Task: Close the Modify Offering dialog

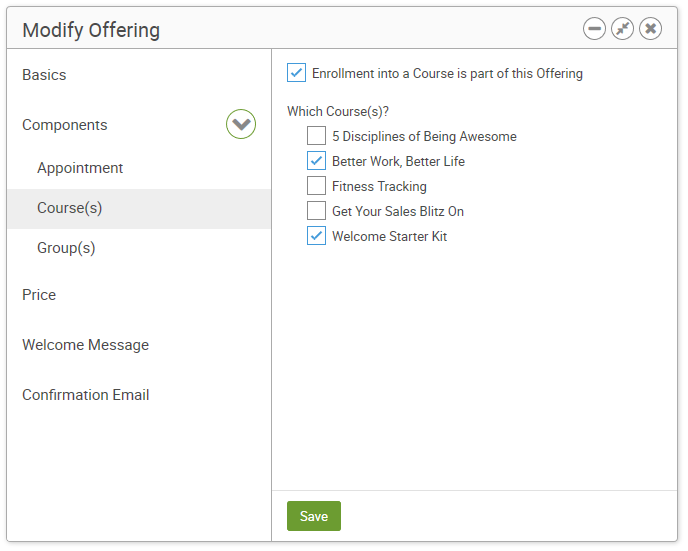Action: click(x=650, y=29)
